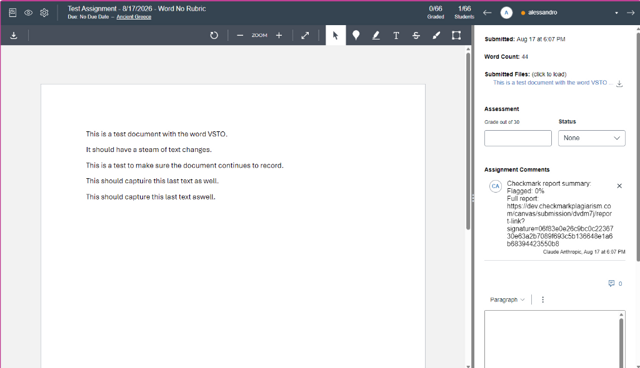Click the student avatar for alessandro
Viewport: 640px width, 368px height.
(506, 13)
